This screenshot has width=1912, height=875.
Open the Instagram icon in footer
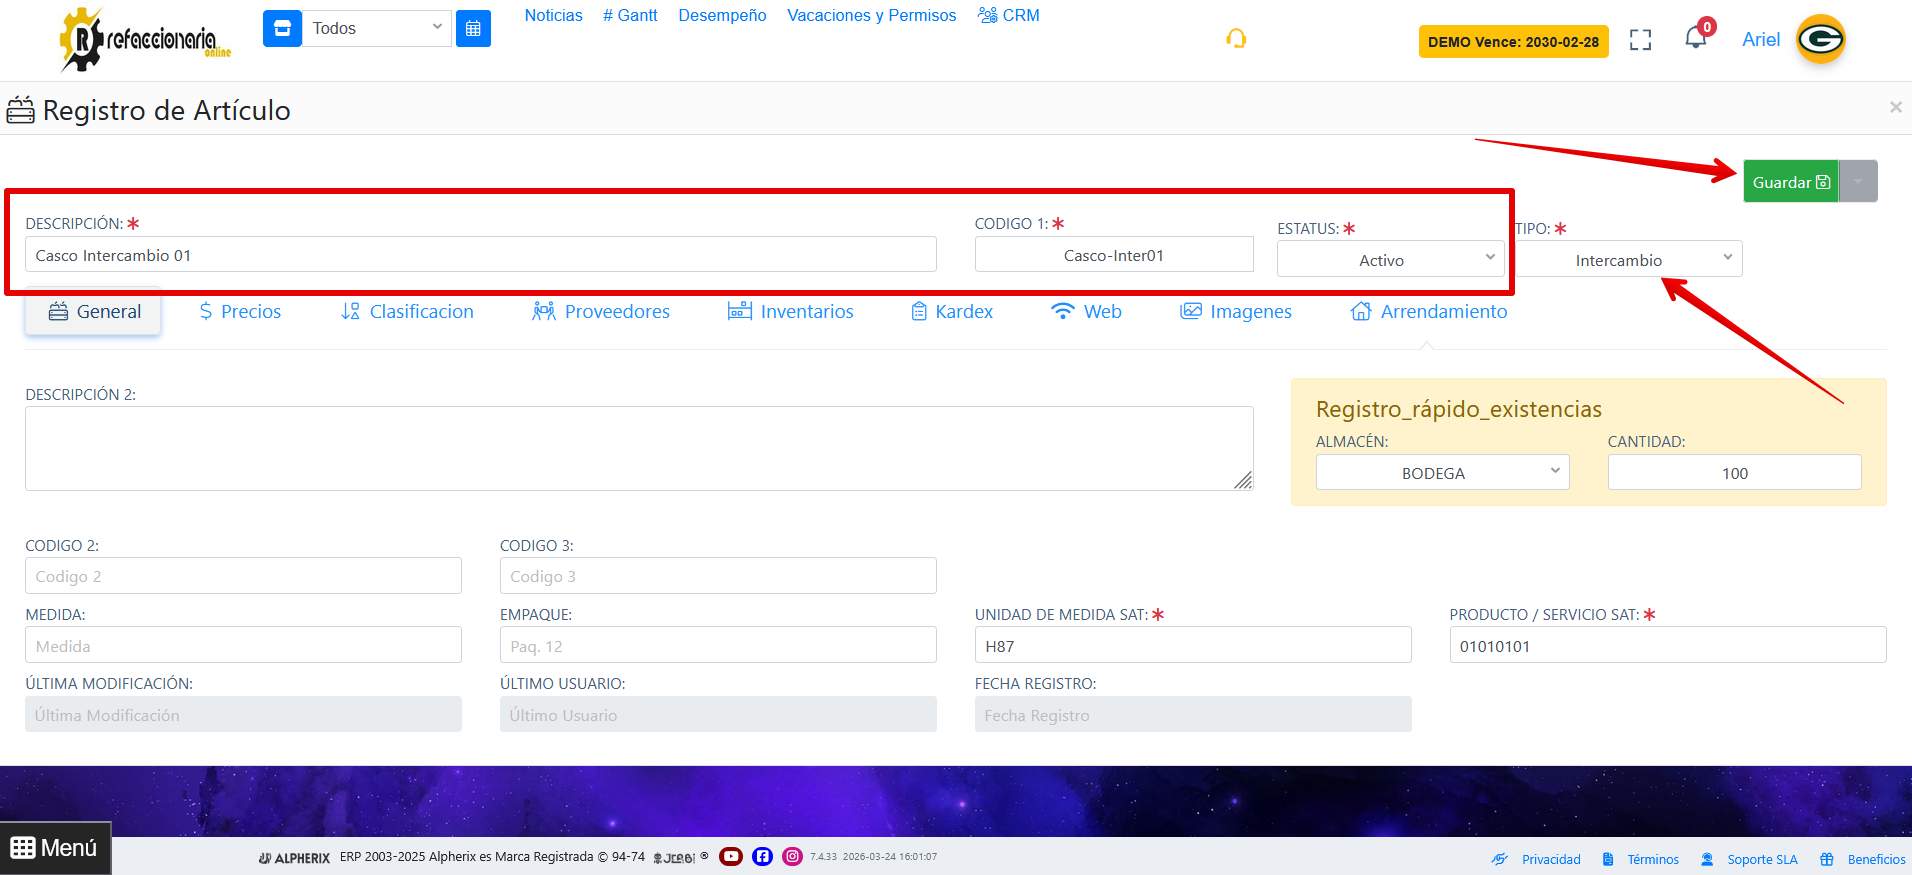tap(792, 856)
